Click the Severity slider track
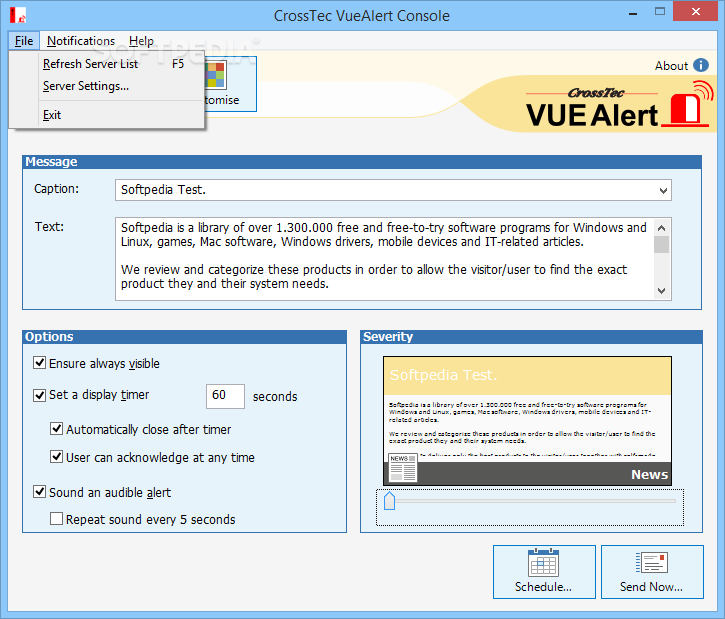The width and height of the screenshot is (725, 619). pyautogui.click(x=530, y=501)
